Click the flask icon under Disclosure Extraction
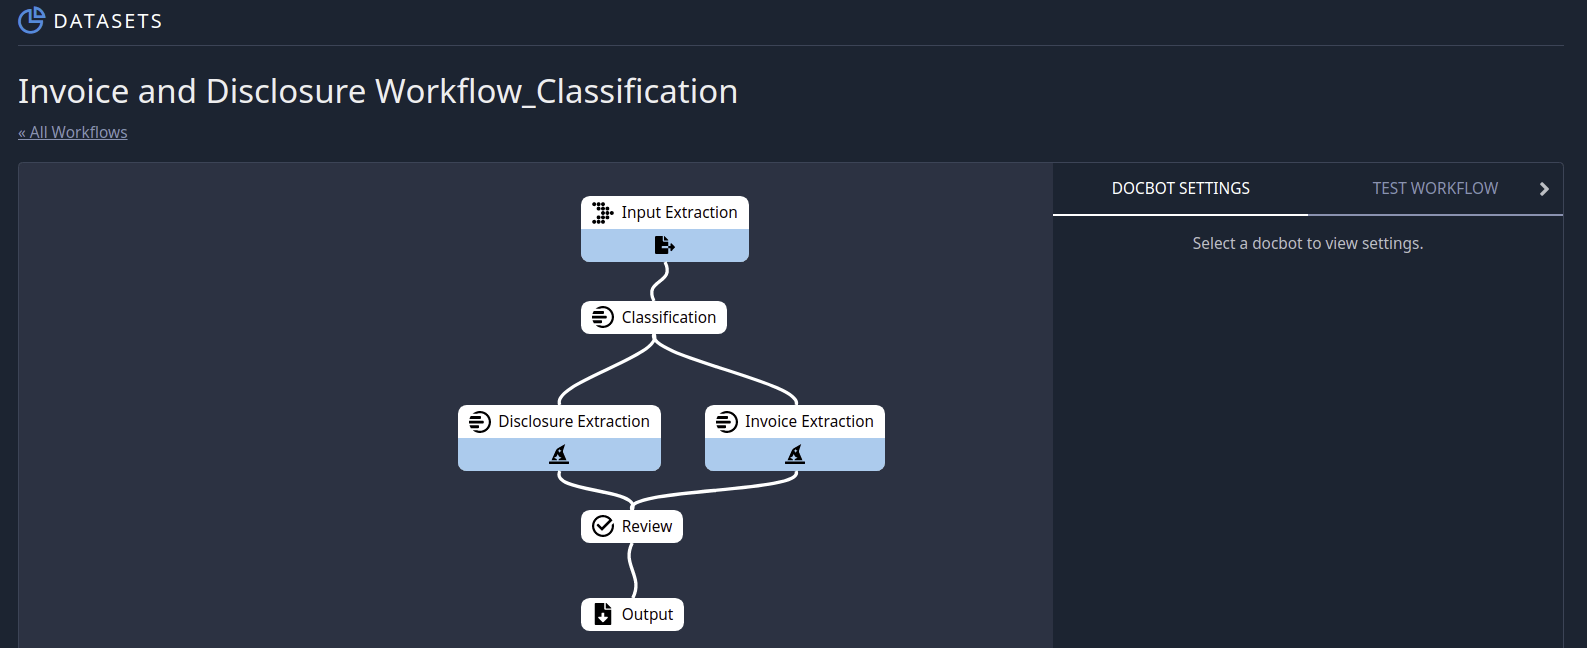Image resolution: width=1587 pixels, height=648 pixels. [558, 453]
